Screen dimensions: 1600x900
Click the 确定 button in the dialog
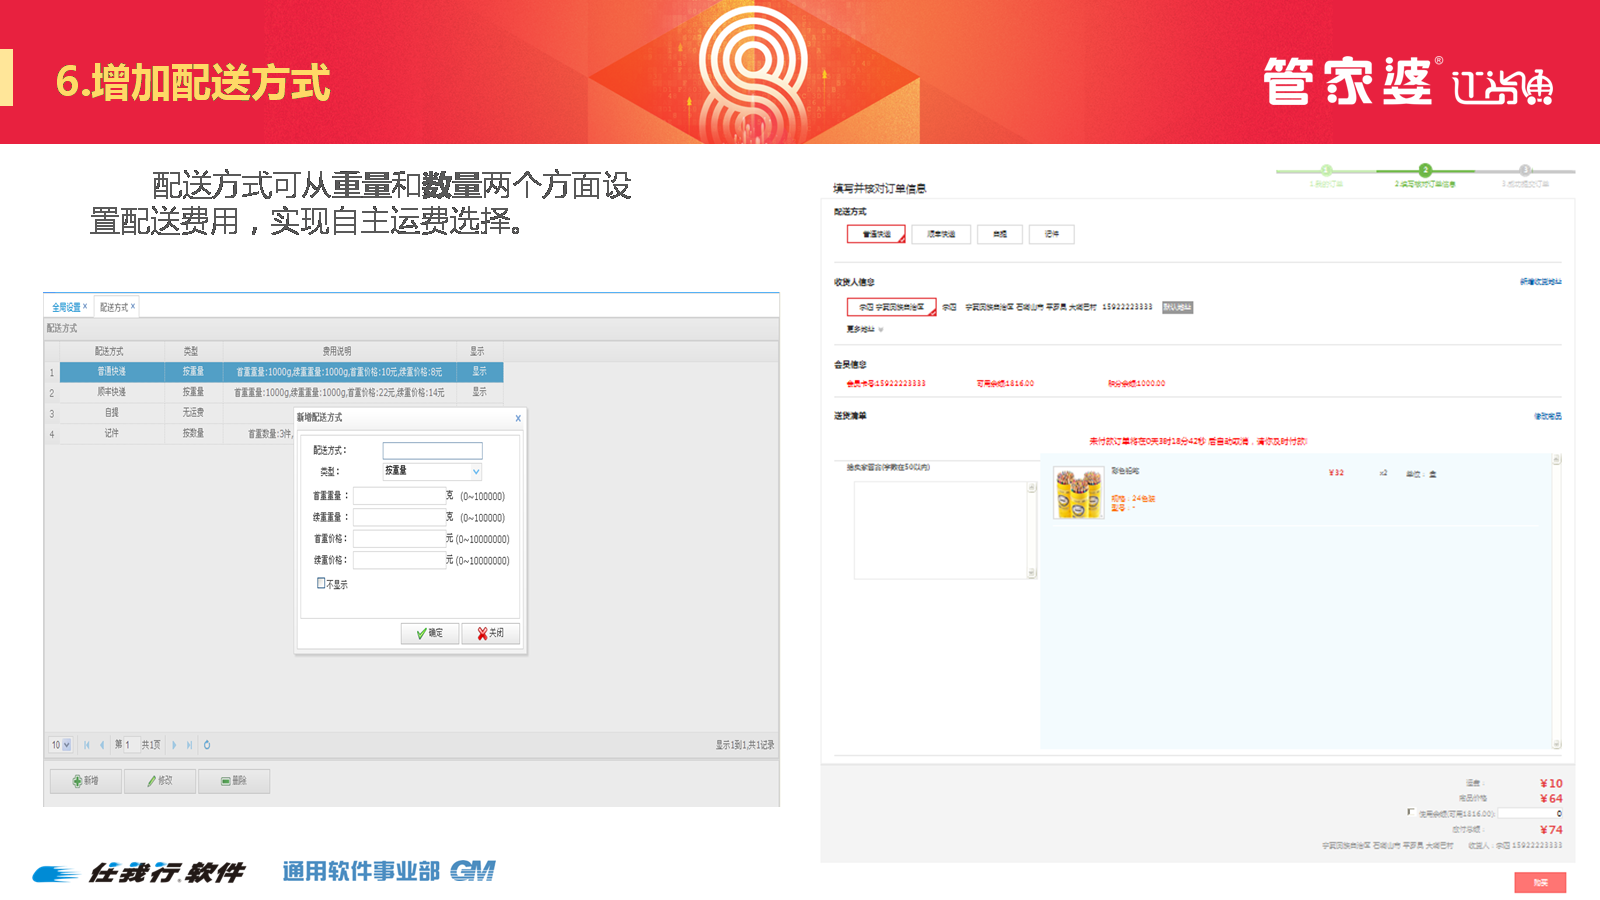tap(430, 633)
